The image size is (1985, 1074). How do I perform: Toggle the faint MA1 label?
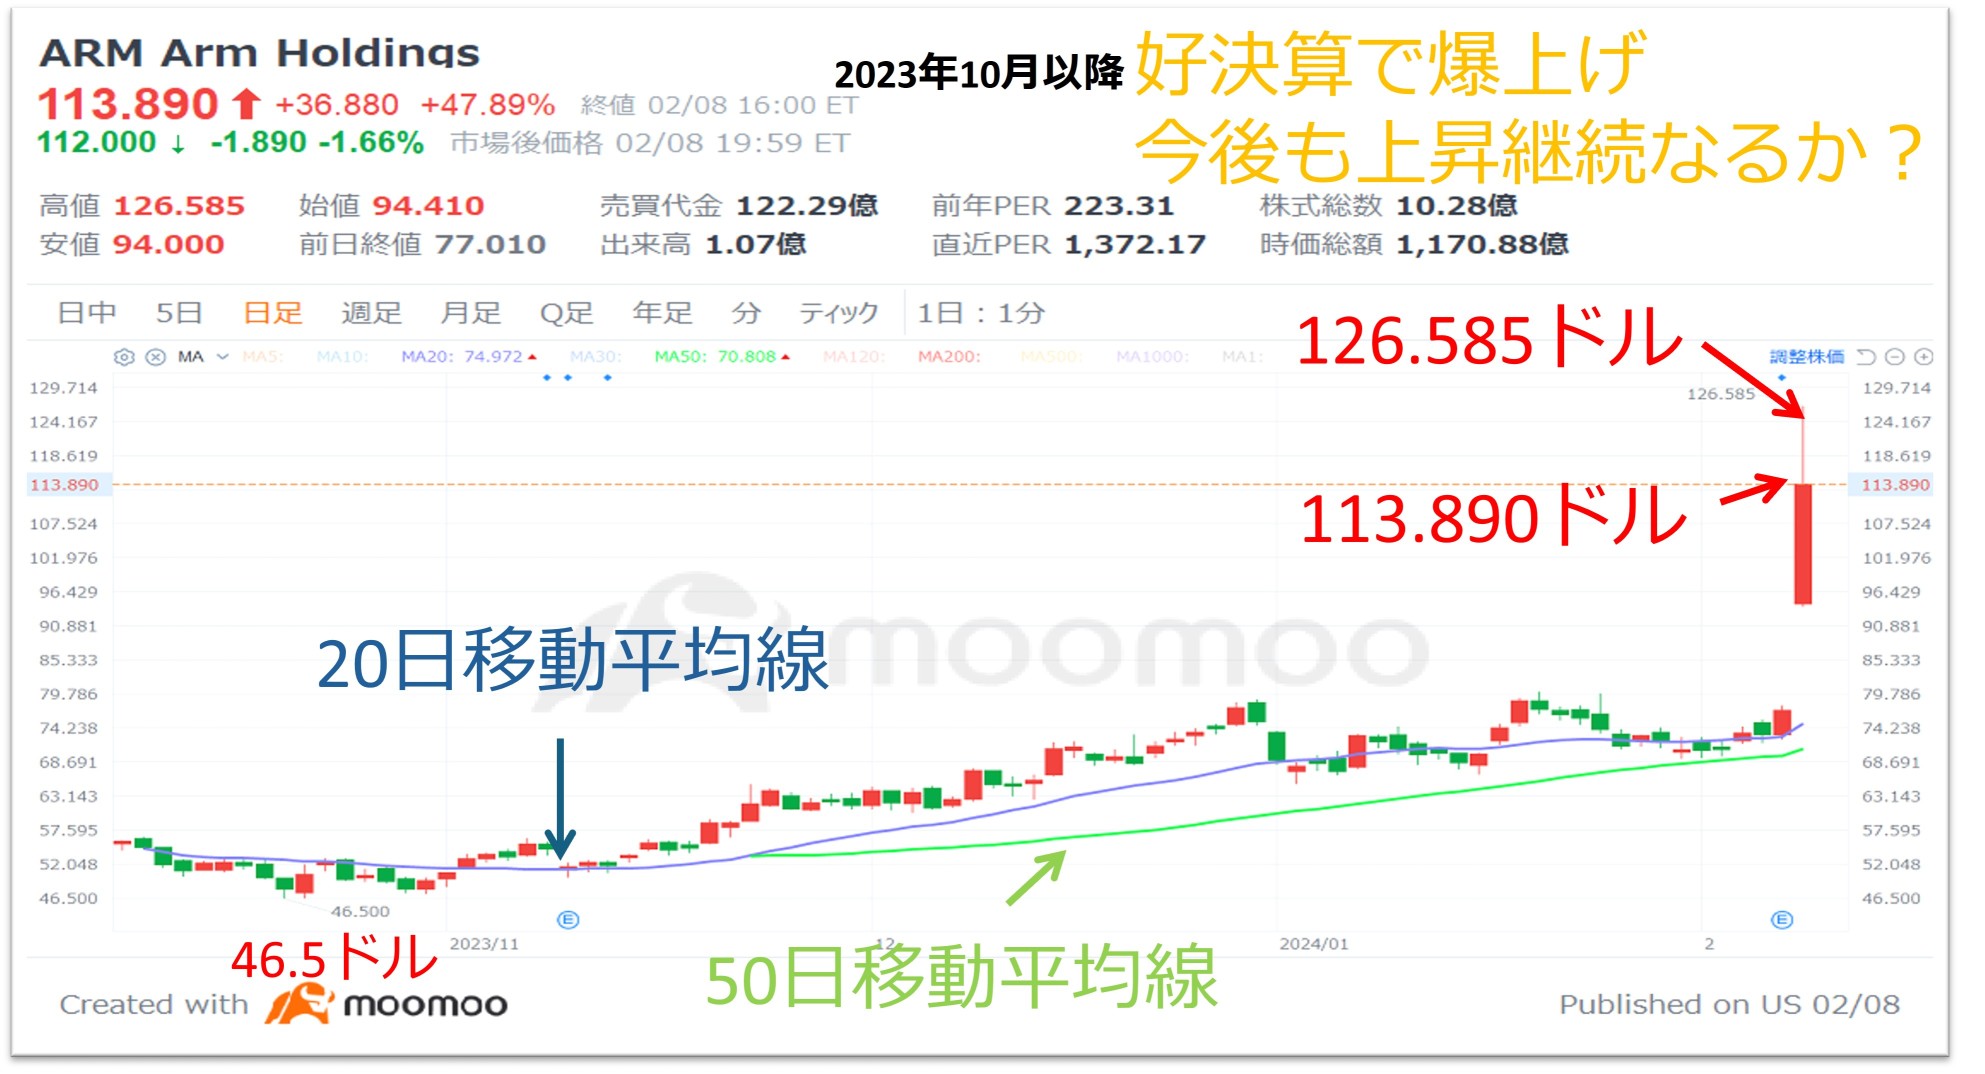pos(1242,357)
